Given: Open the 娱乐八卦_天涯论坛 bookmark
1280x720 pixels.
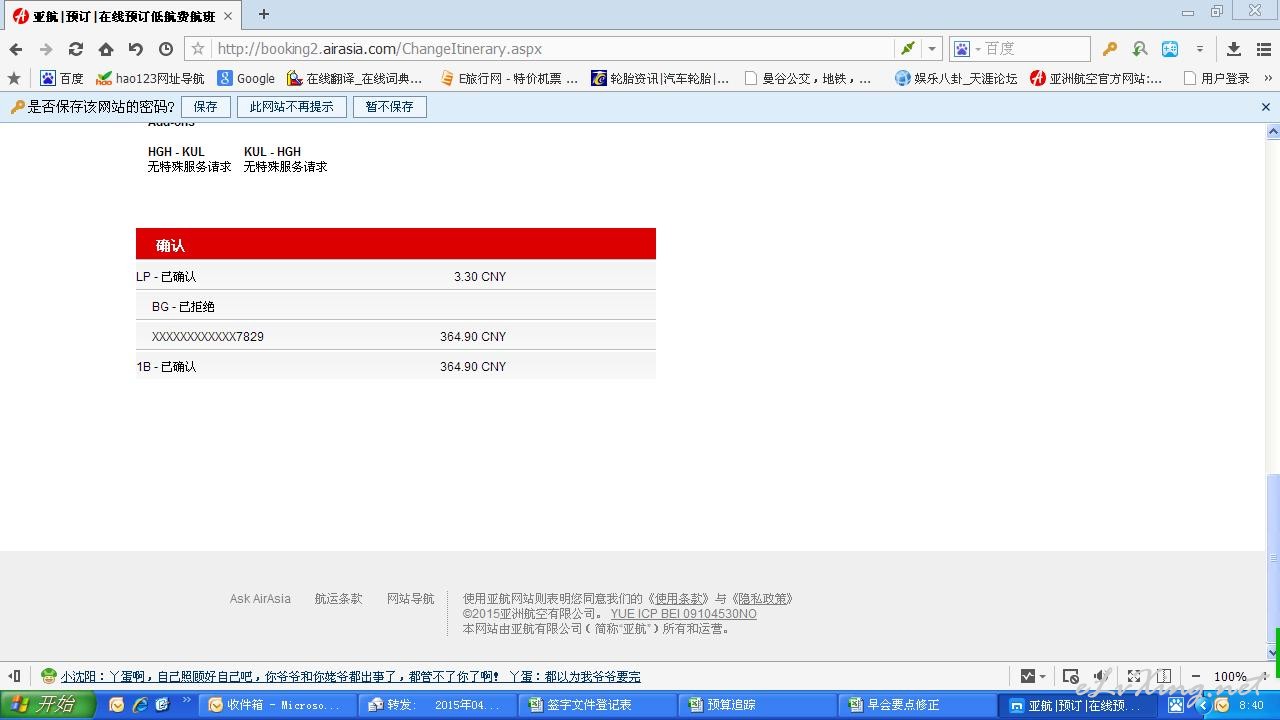Looking at the screenshot, I should pyautogui.click(x=956, y=78).
